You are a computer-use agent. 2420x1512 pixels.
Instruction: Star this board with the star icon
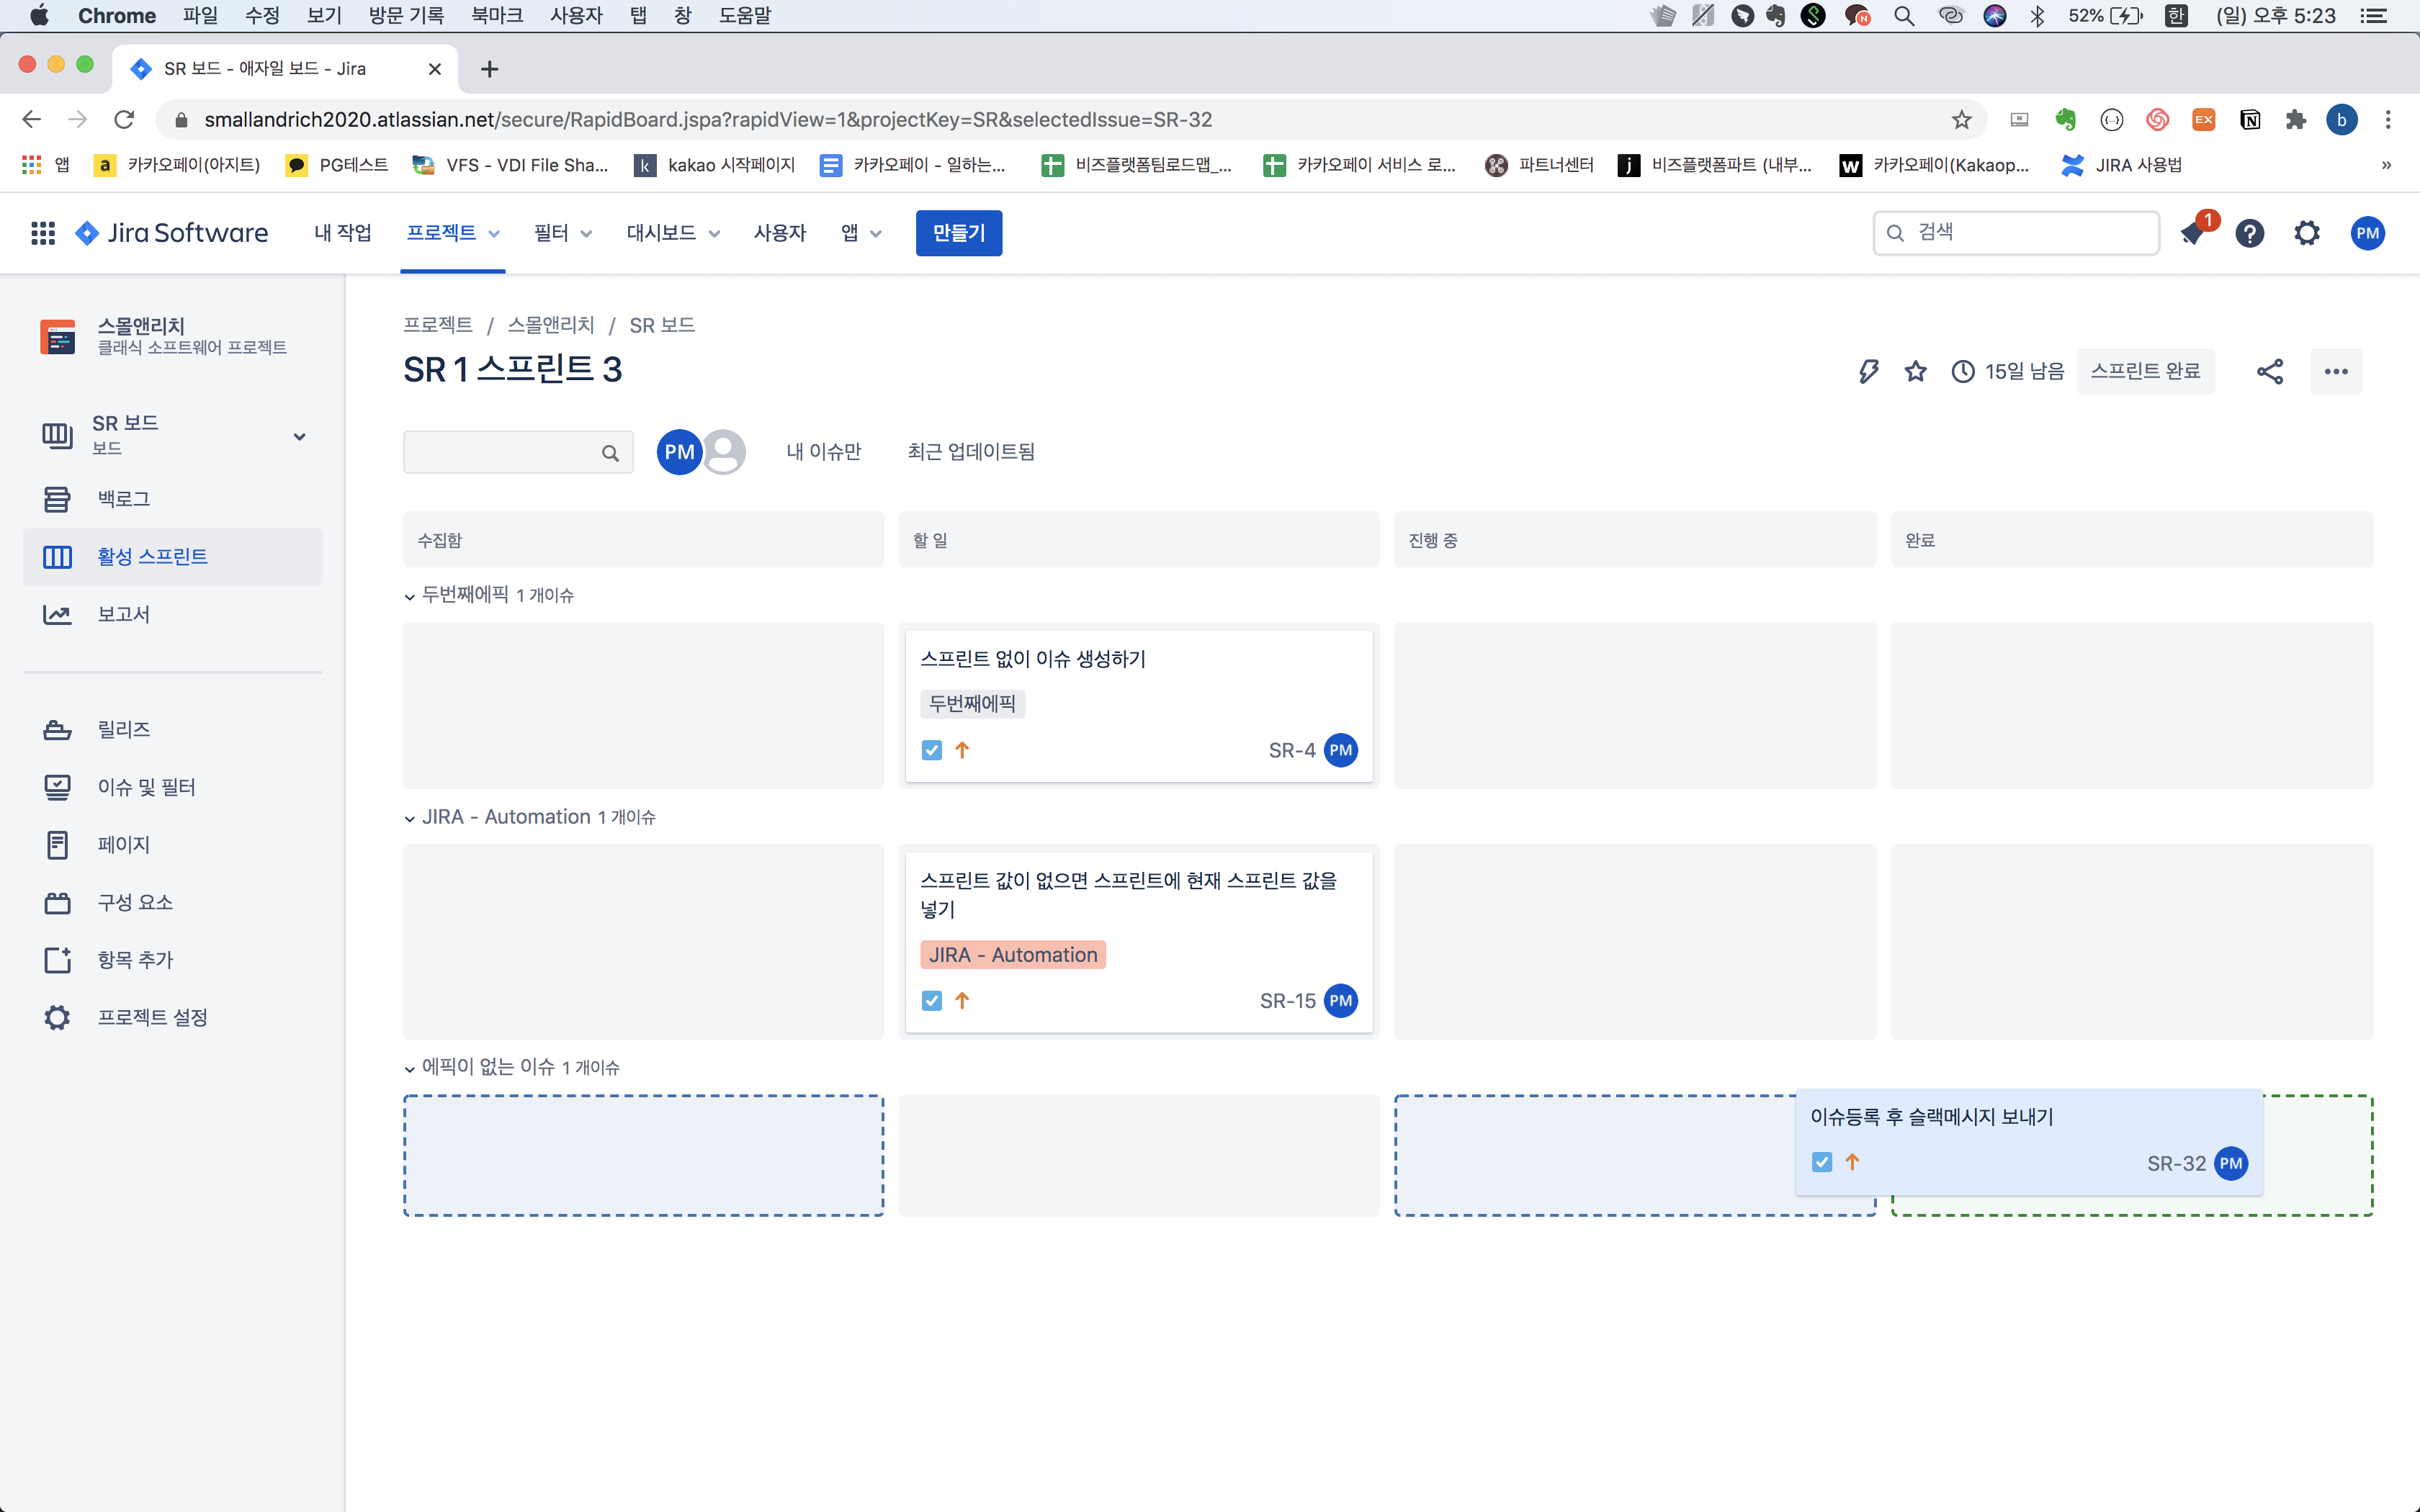coord(1915,372)
